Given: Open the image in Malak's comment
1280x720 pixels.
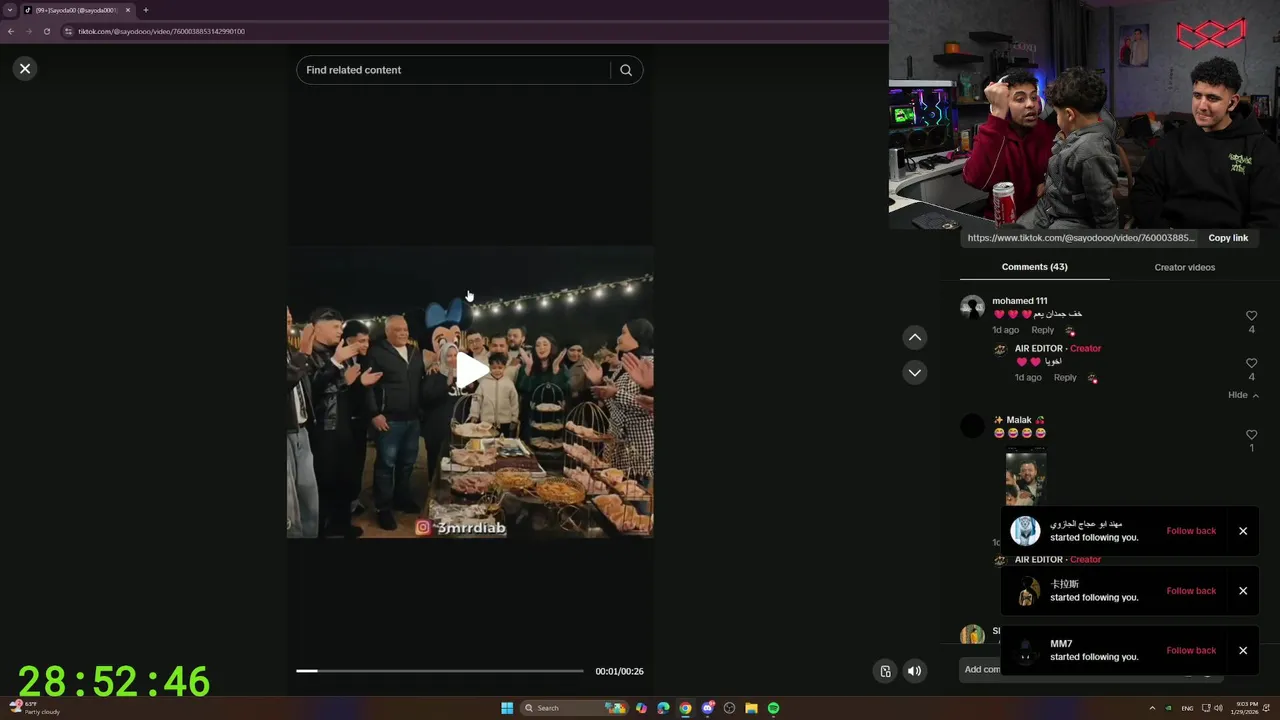Looking at the screenshot, I should coord(1025,478).
